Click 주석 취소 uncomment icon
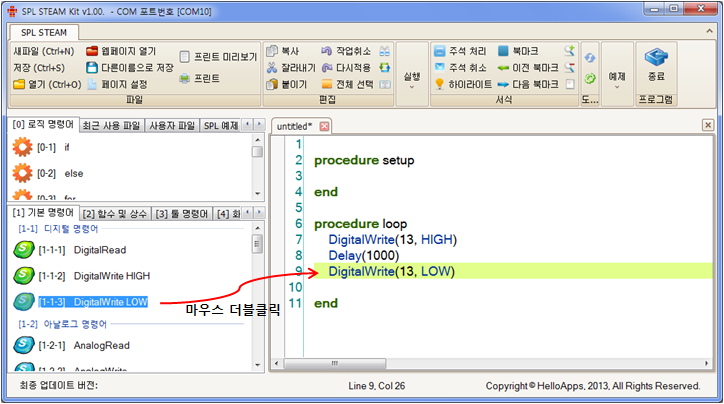The image size is (724, 404). click(x=440, y=68)
